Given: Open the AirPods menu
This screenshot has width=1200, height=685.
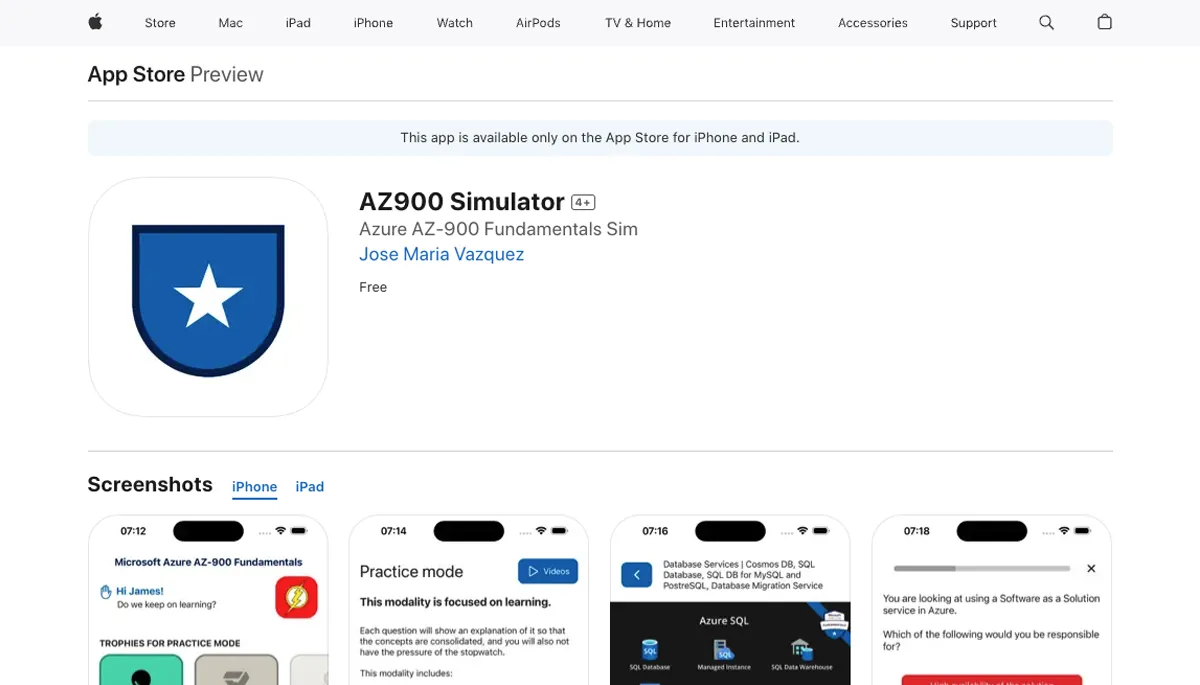Looking at the screenshot, I should pyautogui.click(x=538, y=23).
